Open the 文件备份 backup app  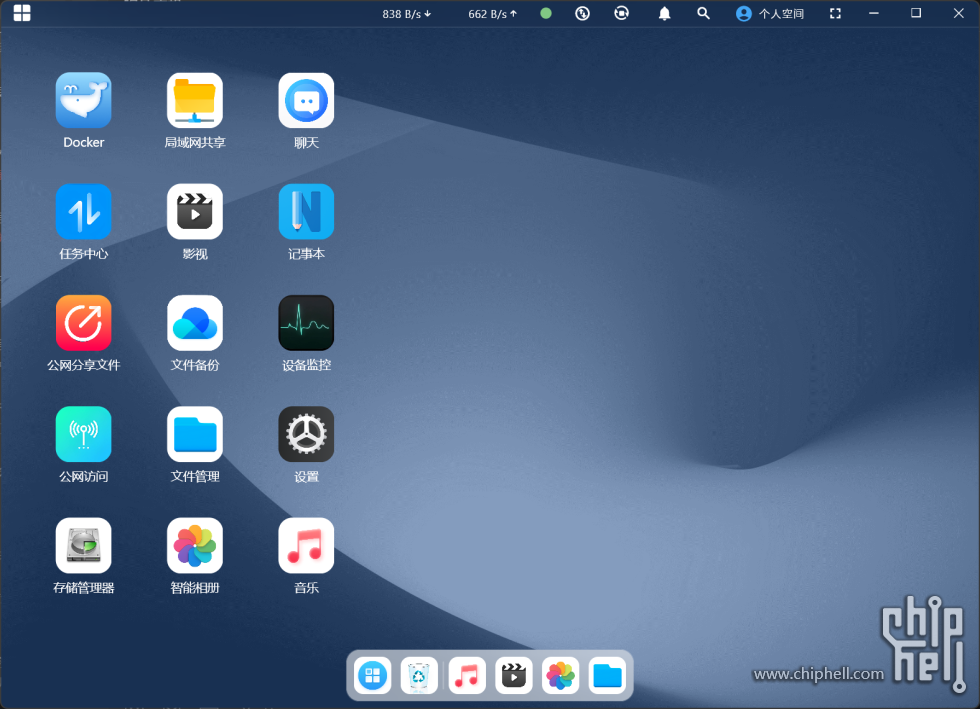point(195,323)
